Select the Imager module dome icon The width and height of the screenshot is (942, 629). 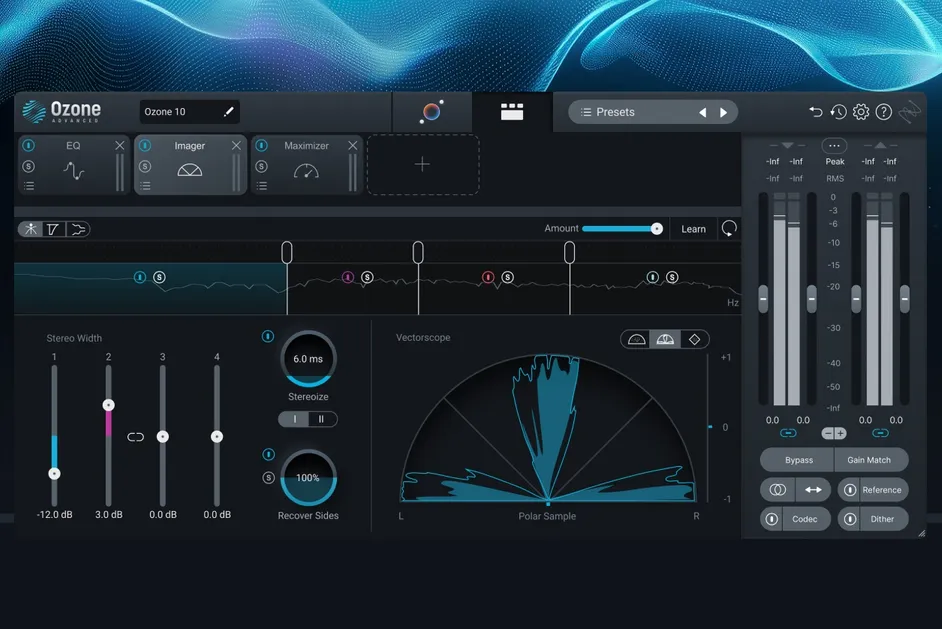pyautogui.click(x=190, y=171)
